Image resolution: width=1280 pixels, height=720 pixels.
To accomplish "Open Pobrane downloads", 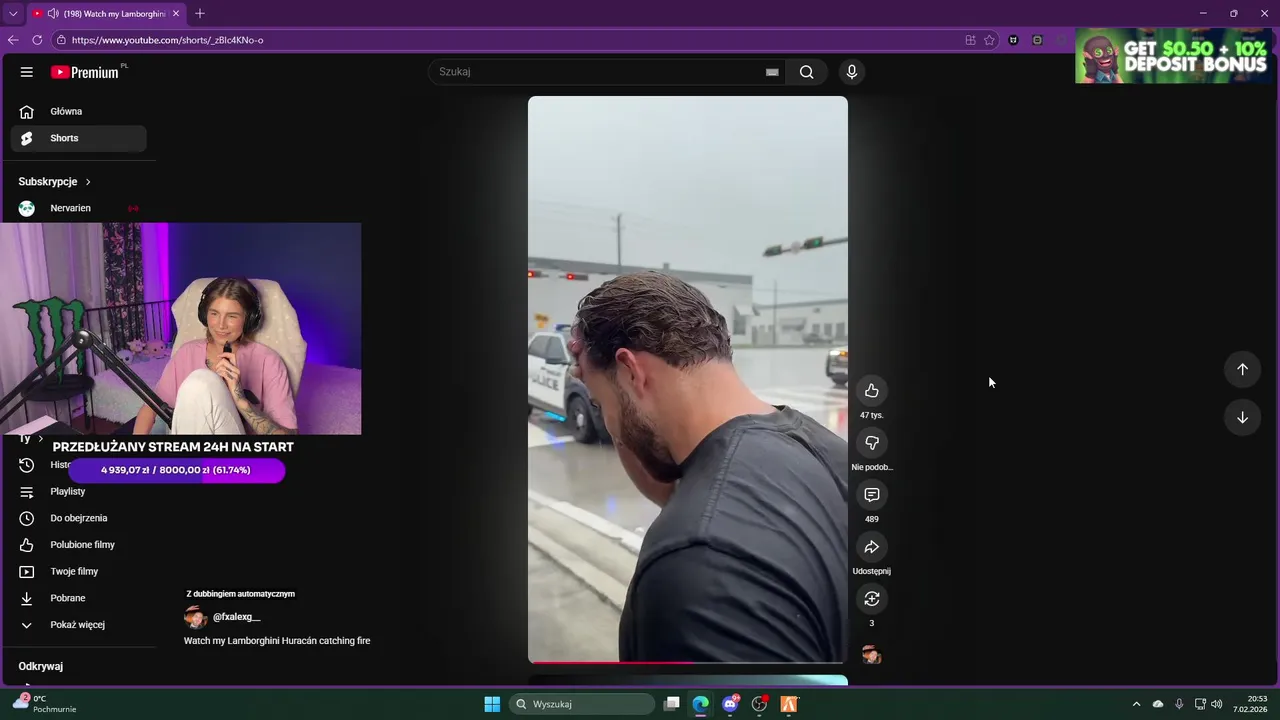I will pos(78,598).
